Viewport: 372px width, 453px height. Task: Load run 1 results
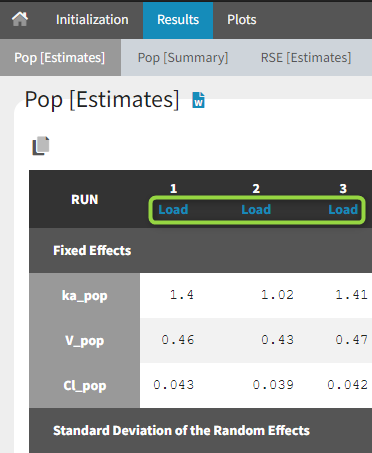point(173,210)
